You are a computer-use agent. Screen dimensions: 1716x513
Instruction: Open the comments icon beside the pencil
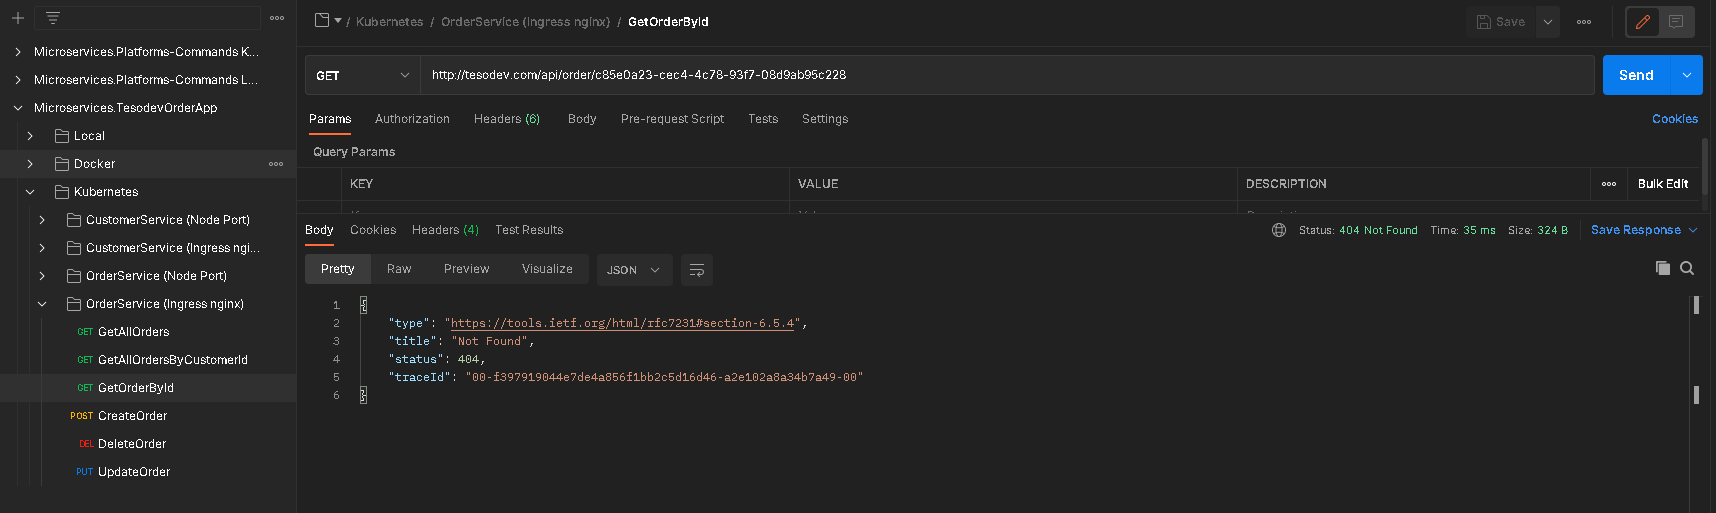(1676, 22)
